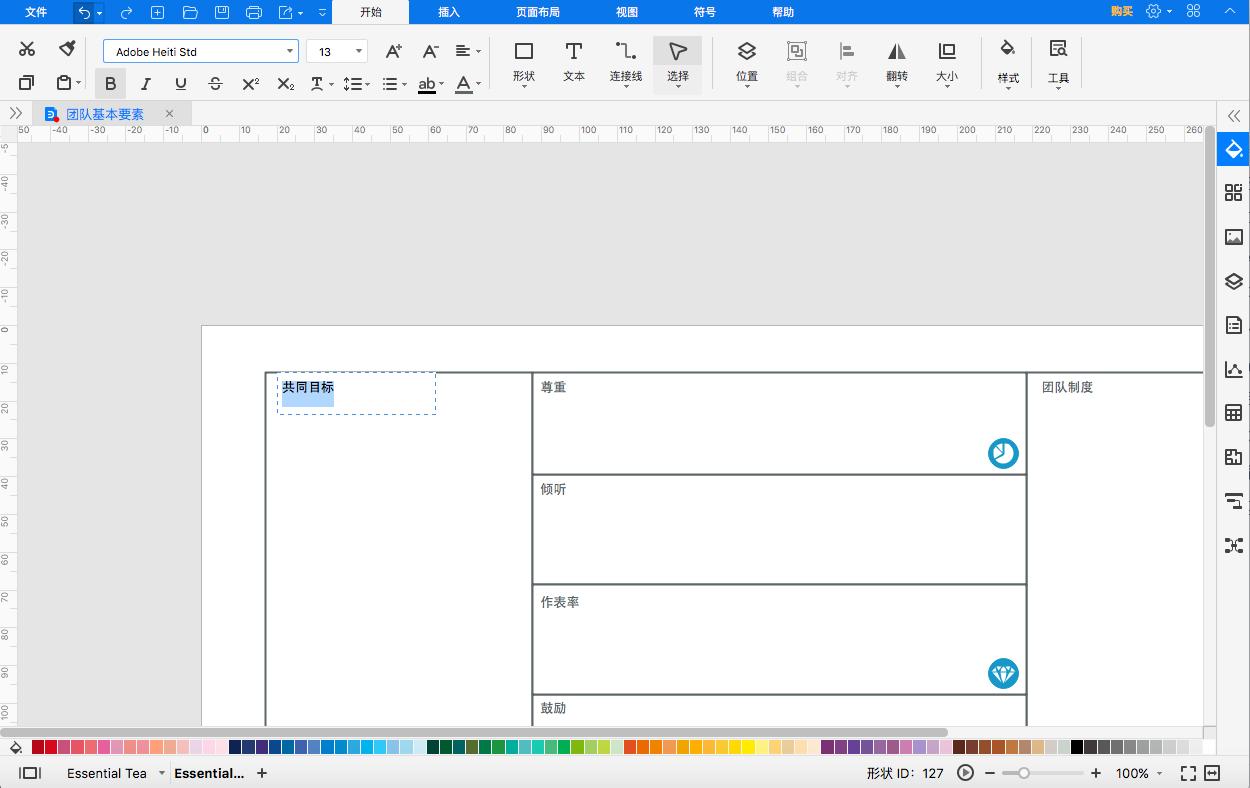Open the 文件 file menu button
The height and width of the screenshot is (788, 1250).
coord(36,12)
